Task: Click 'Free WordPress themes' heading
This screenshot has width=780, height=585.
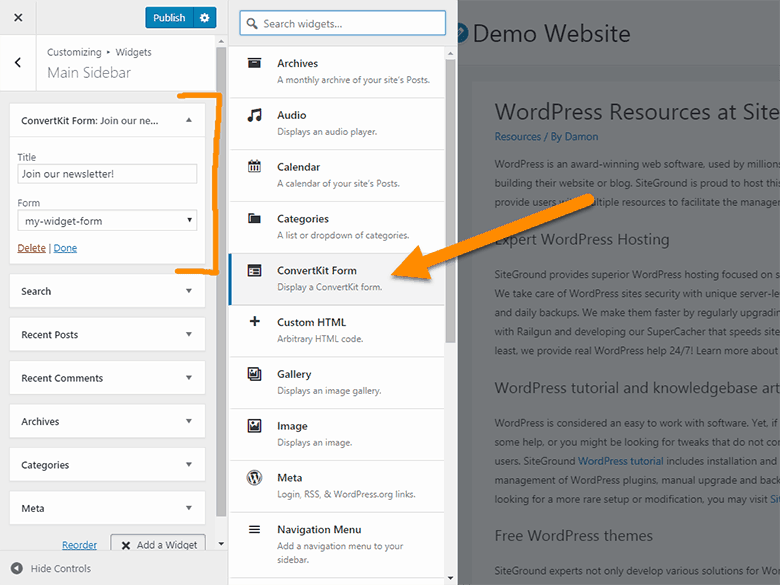Action: coord(574,535)
